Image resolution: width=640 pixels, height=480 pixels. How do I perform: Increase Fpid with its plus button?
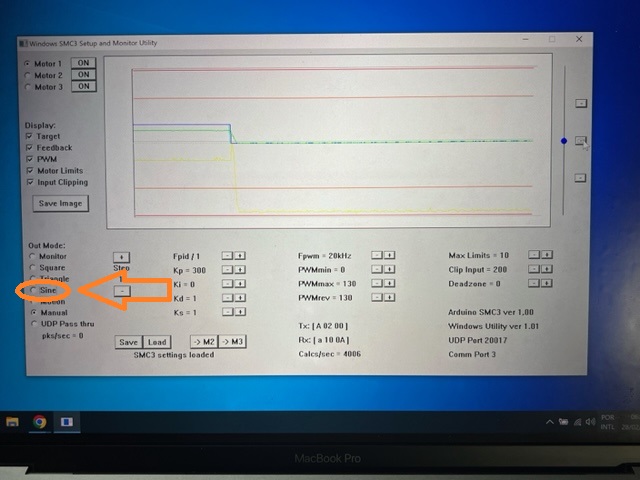coord(240,256)
